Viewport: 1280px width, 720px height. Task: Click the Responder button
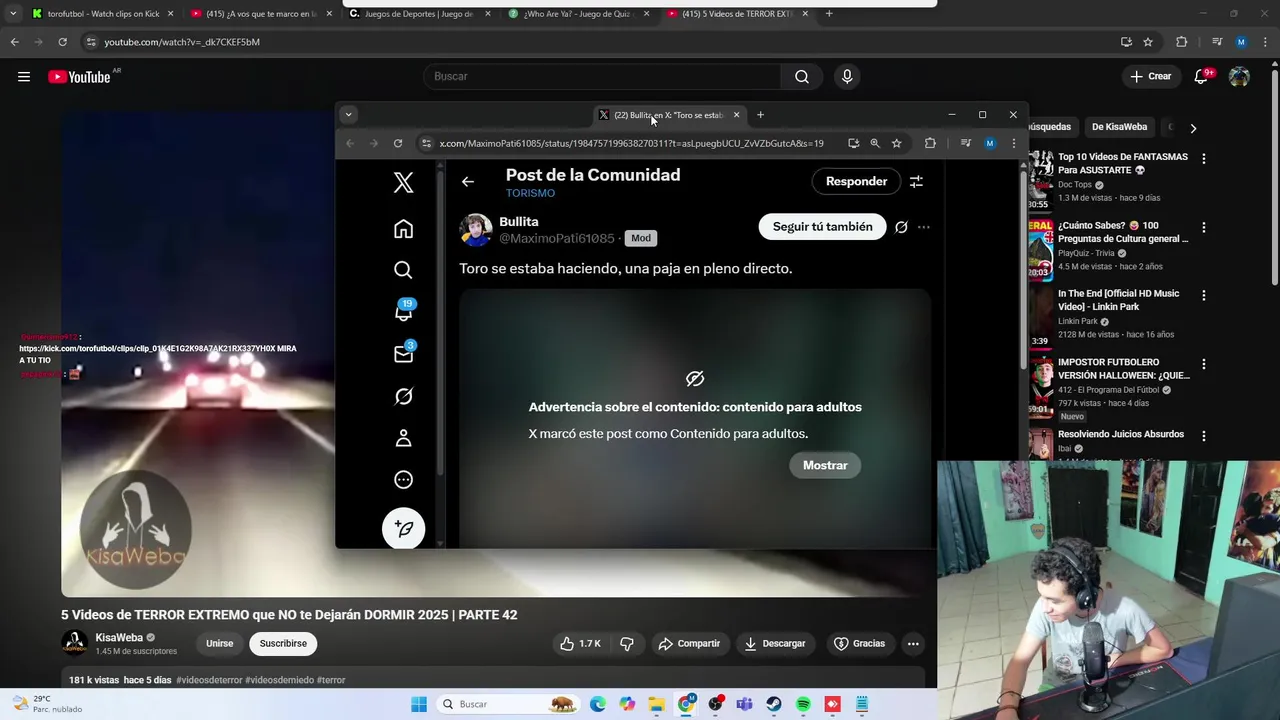tap(856, 181)
